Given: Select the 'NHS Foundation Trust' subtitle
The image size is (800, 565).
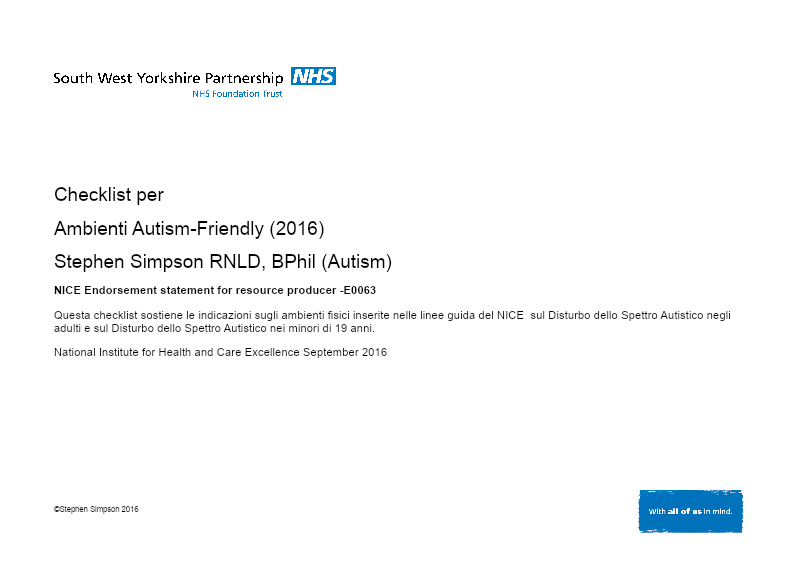Looking at the screenshot, I should coord(237,94).
